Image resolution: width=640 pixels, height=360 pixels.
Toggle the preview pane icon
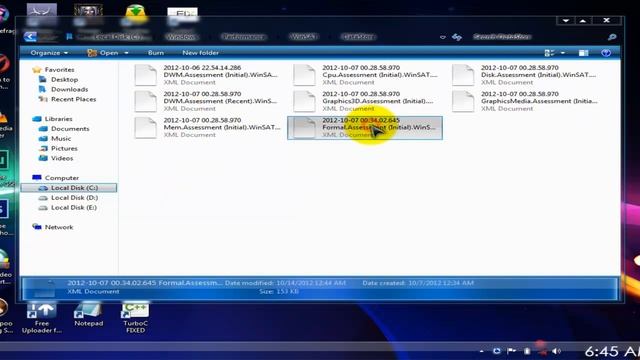click(583, 53)
